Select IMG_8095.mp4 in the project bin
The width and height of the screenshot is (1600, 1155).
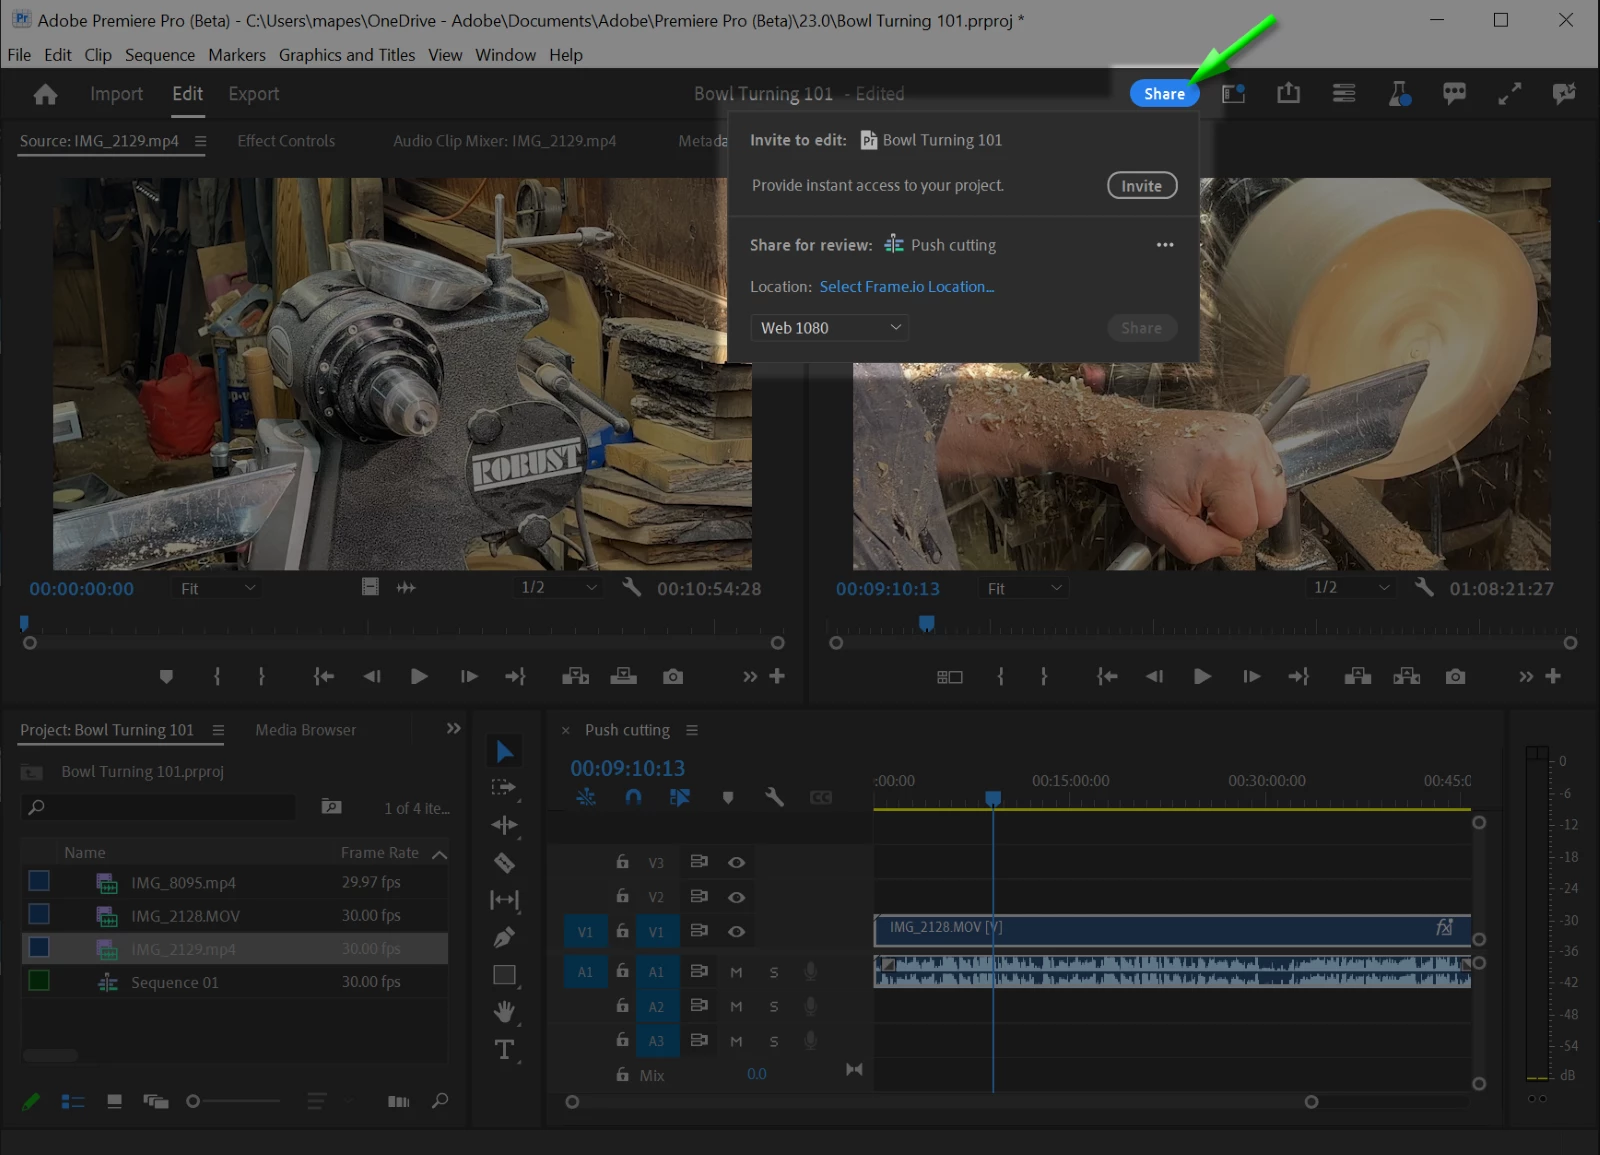click(x=183, y=883)
